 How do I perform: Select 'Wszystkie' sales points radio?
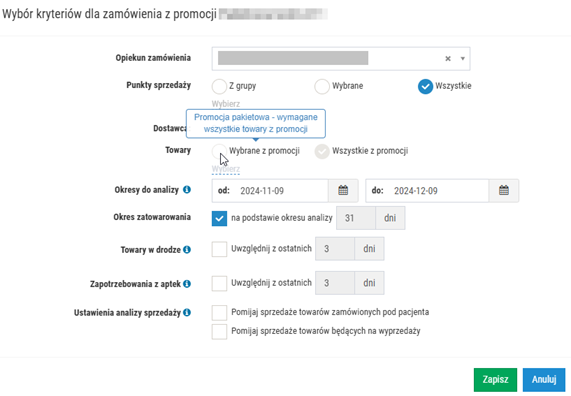[x=425, y=86]
